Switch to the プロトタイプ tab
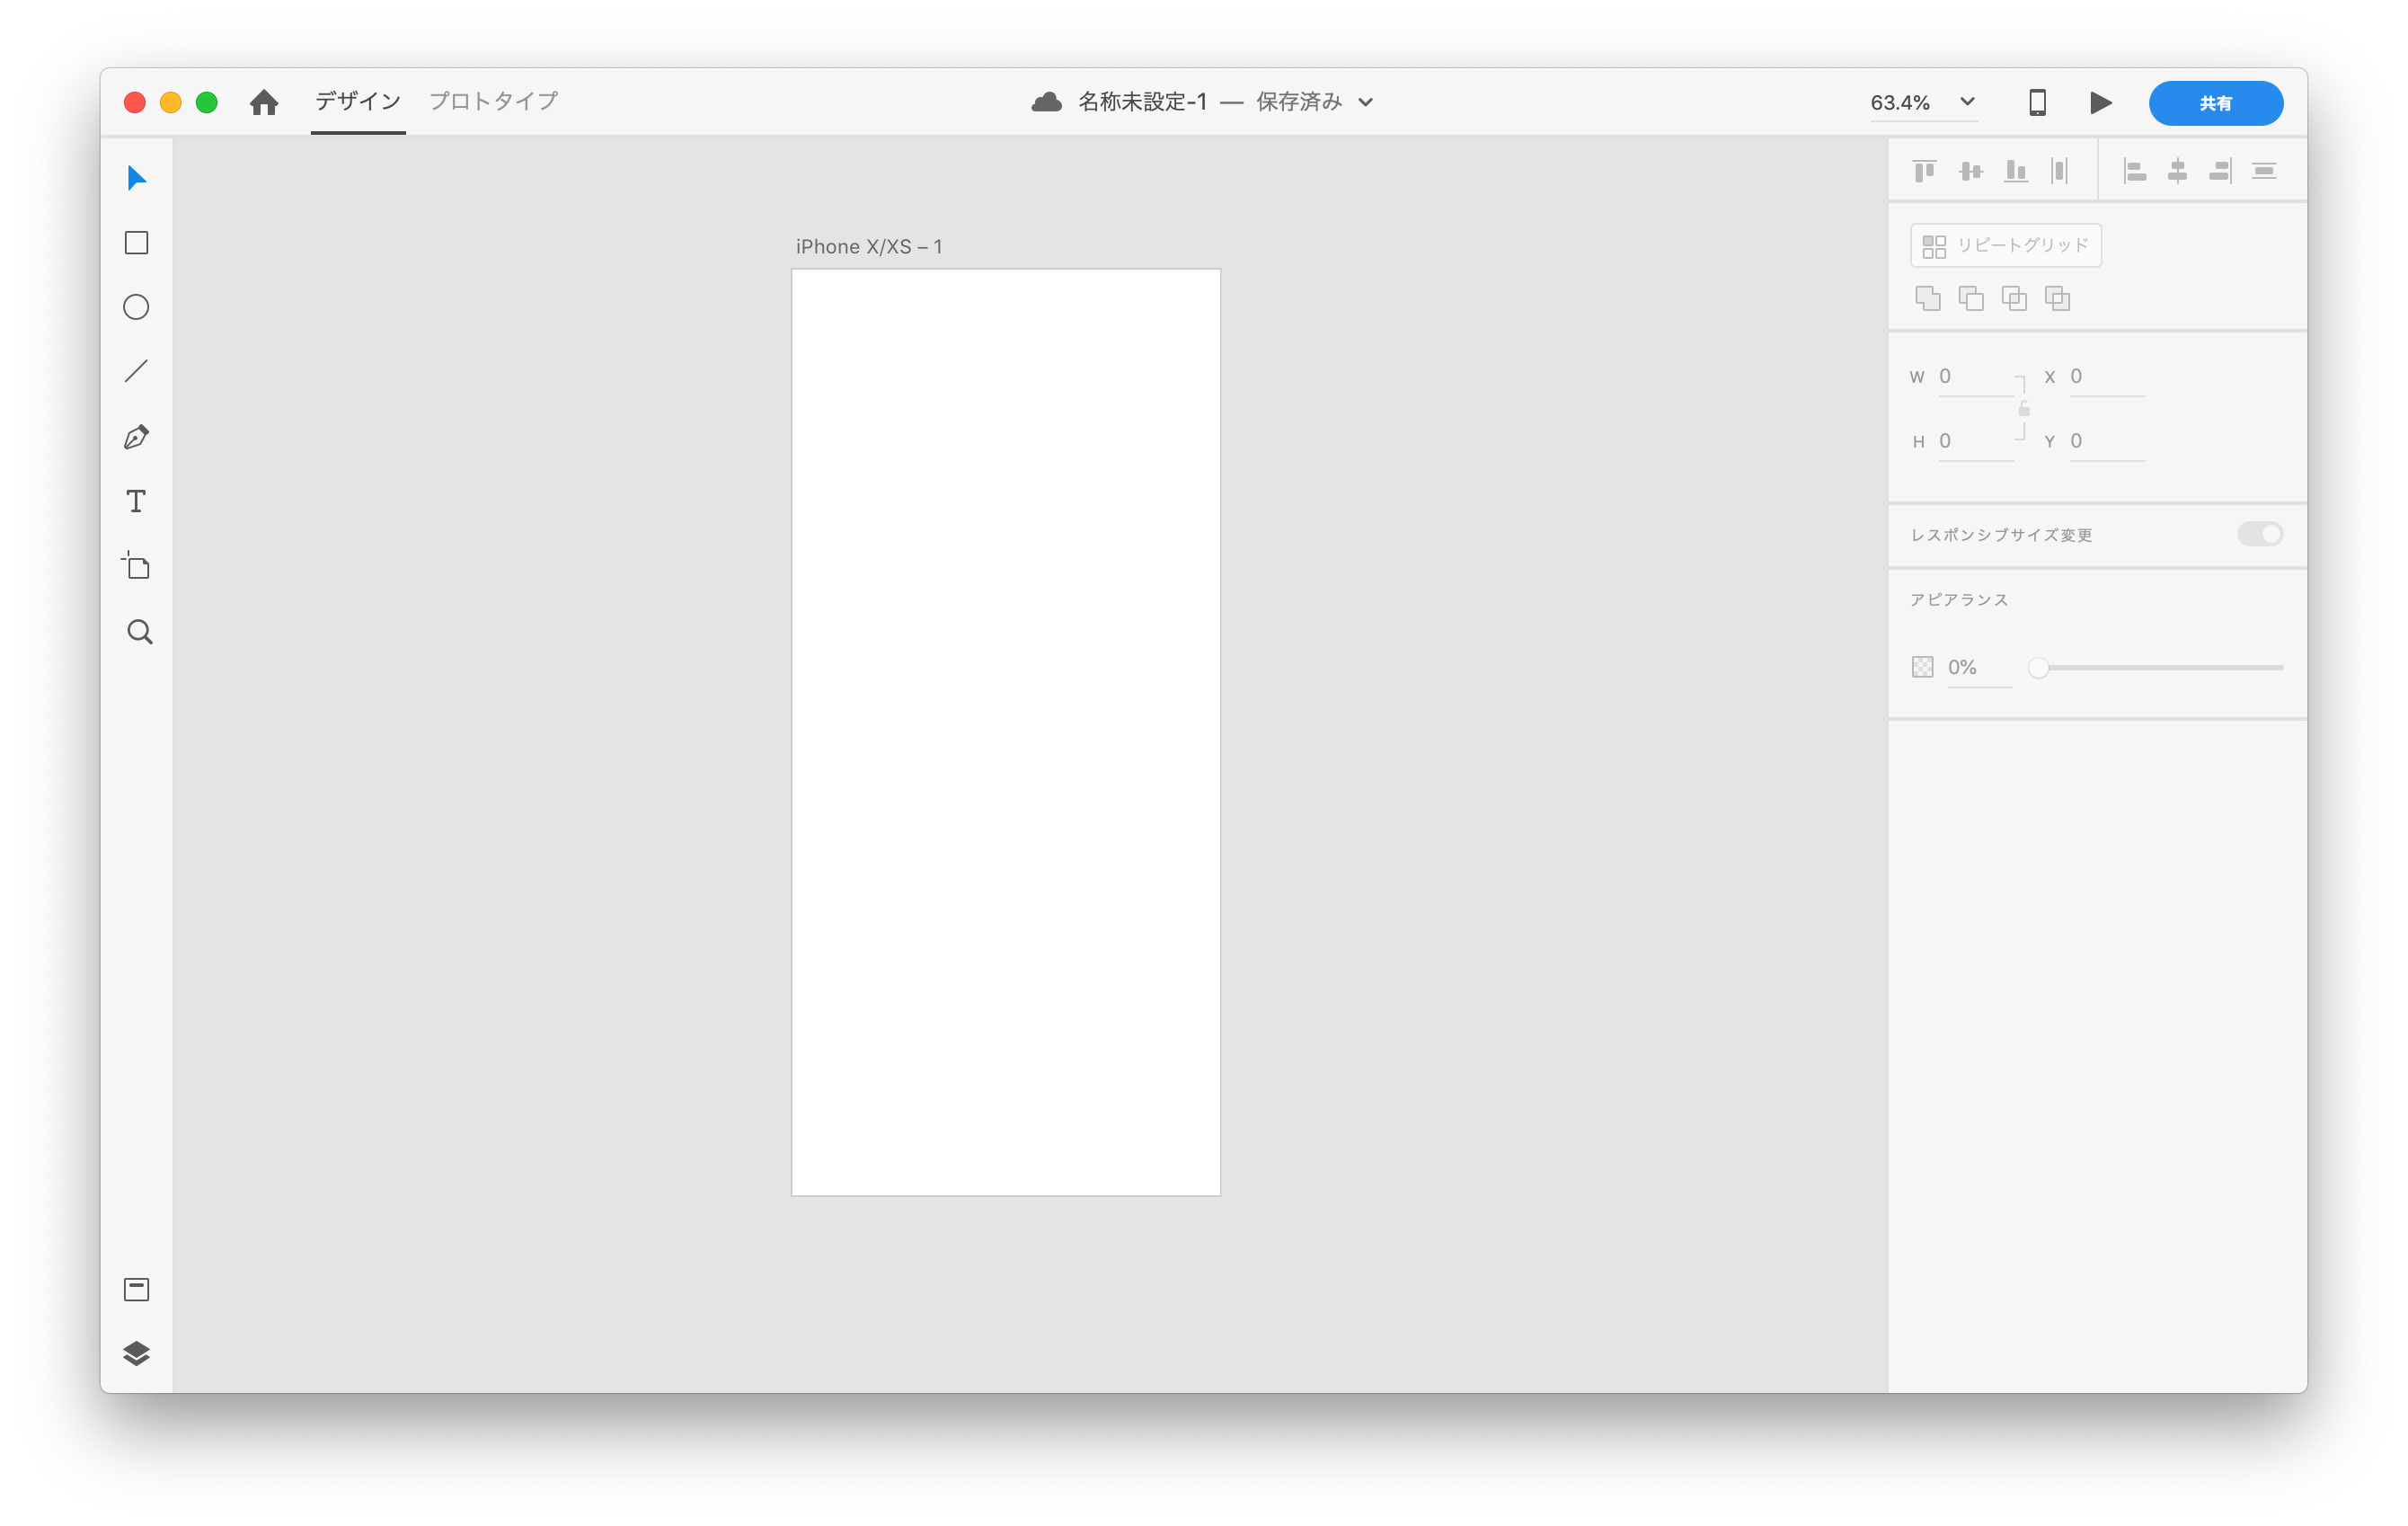Screen dimensions: 2408x1526 point(493,101)
